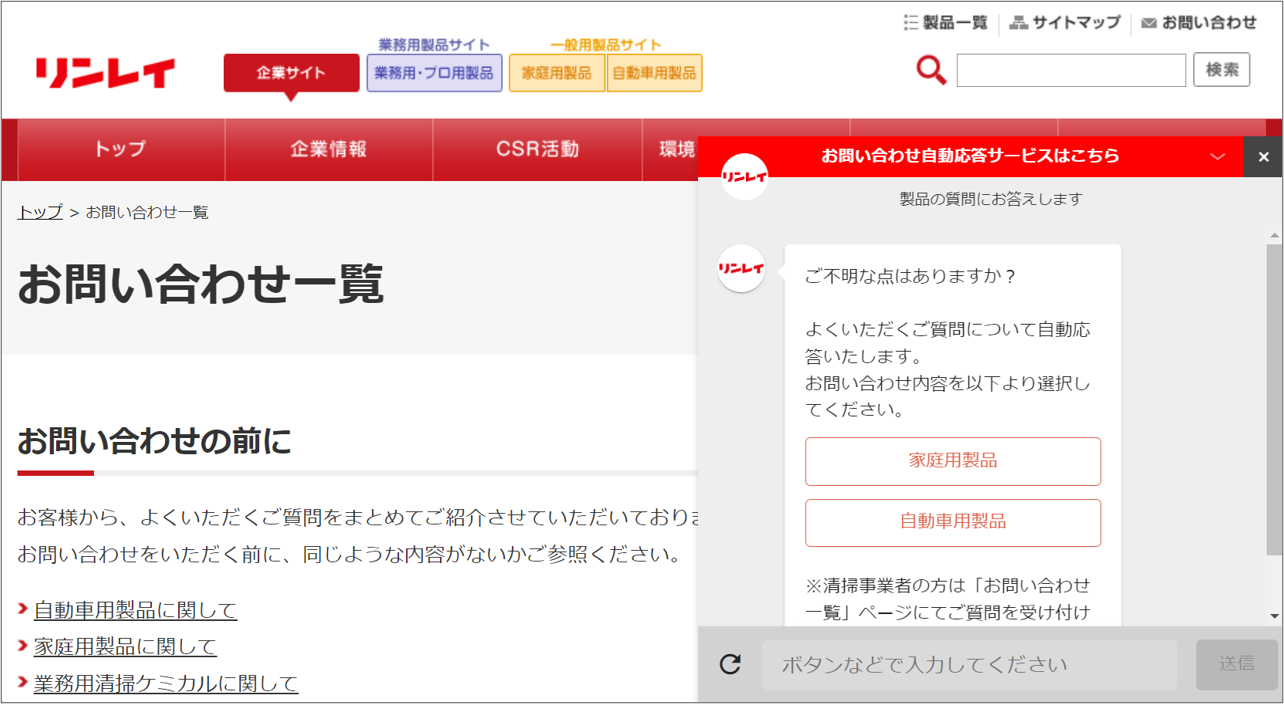The width and height of the screenshot is (1284, 704).
Task: Open 企業情報 navigation menu item
Action: pyautogui.click(x=329, y=149)
